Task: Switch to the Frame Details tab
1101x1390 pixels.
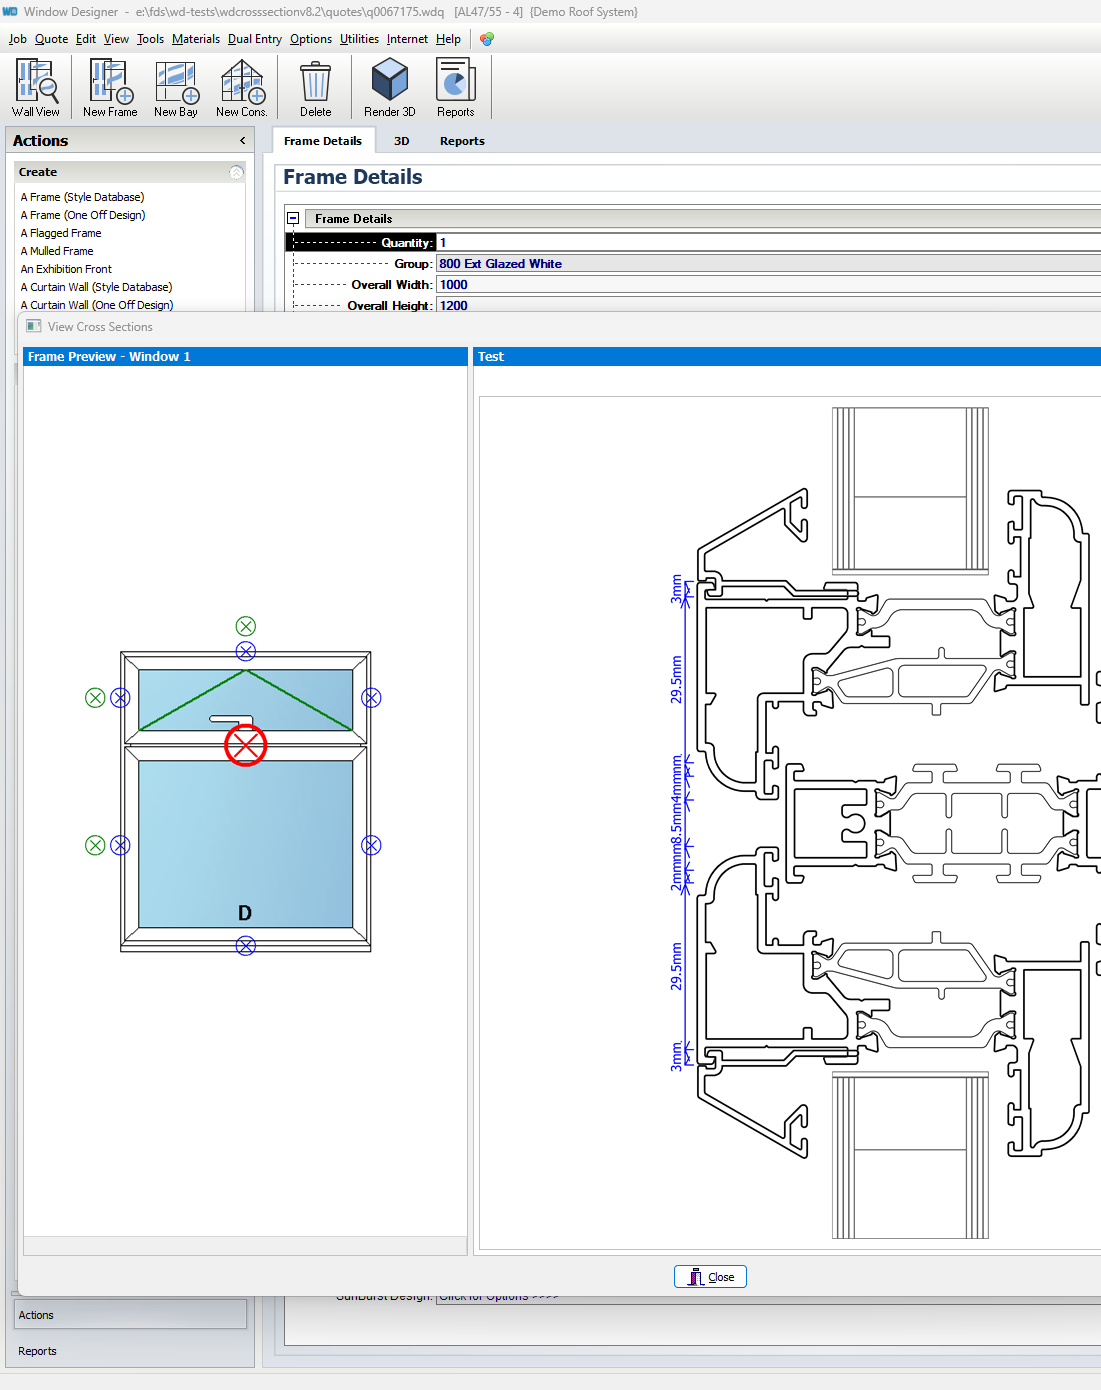Action: (323, 141)
